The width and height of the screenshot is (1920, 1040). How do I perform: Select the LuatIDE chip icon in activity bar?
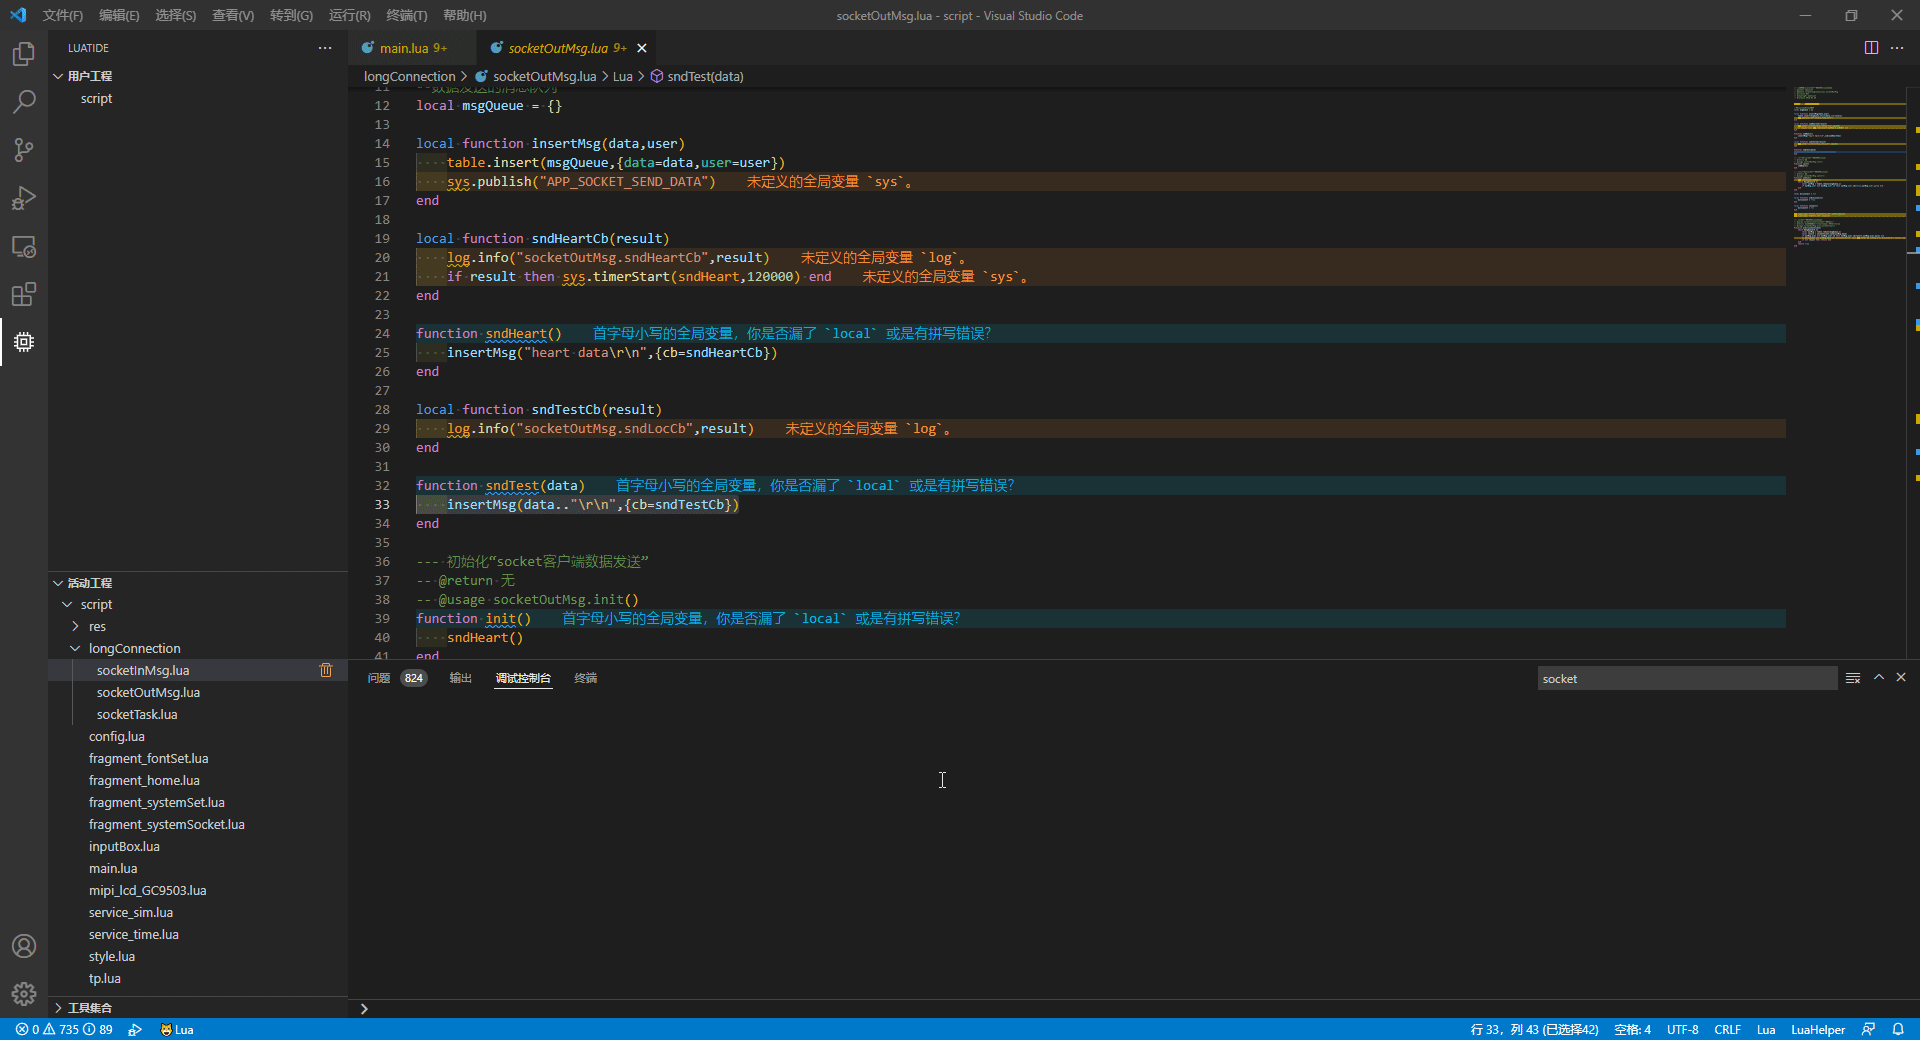[x=24, y=342]
